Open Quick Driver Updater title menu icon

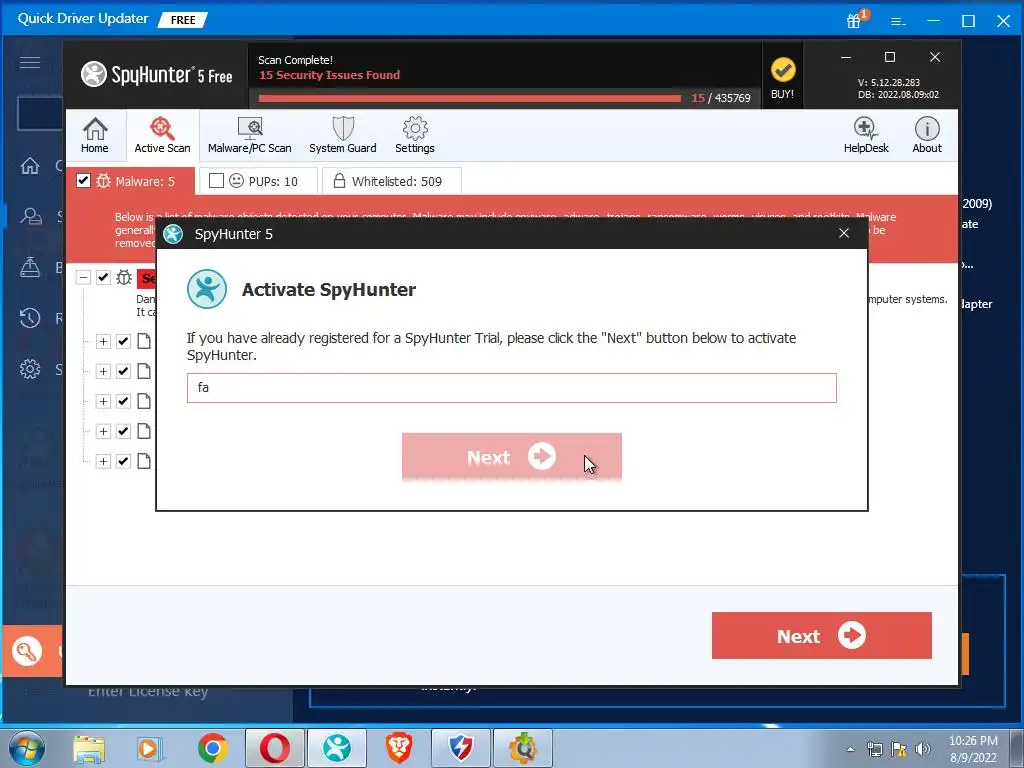pos(898,22)
